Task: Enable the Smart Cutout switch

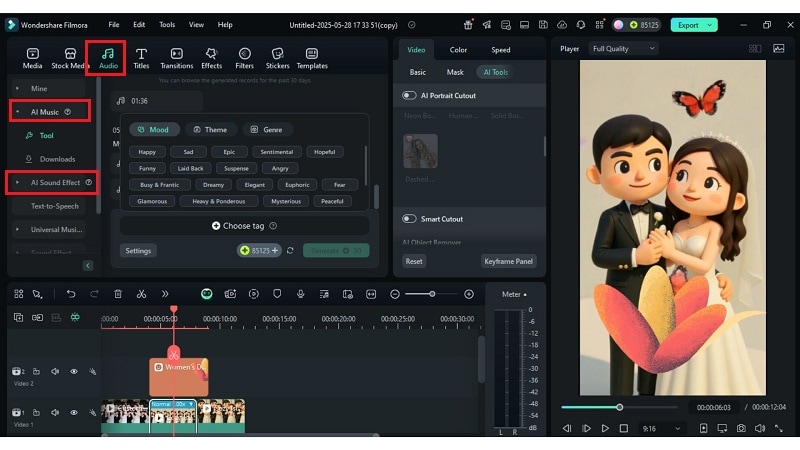Action: (x=409, y=219)
